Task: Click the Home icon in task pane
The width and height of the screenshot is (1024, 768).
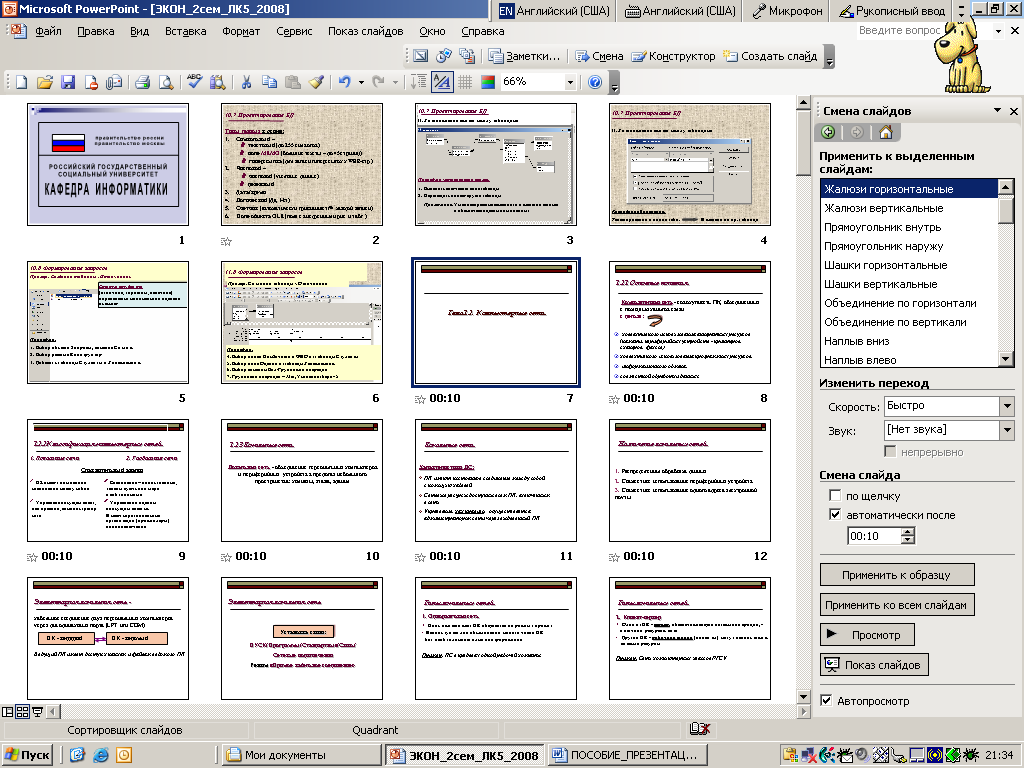Action: pyautogui.click(x=885, y=132)
